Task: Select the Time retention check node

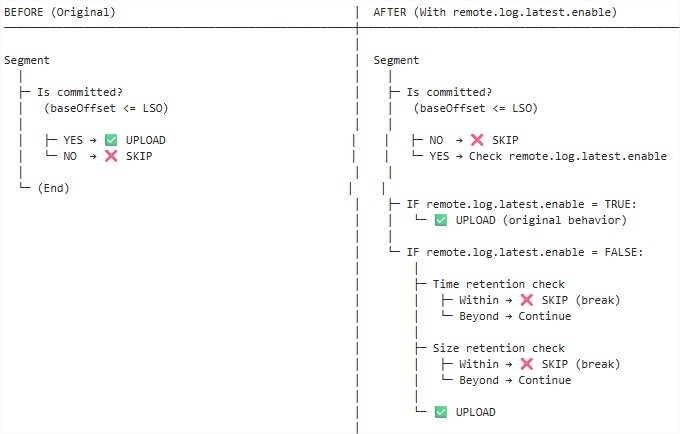Action: point(499,284)
